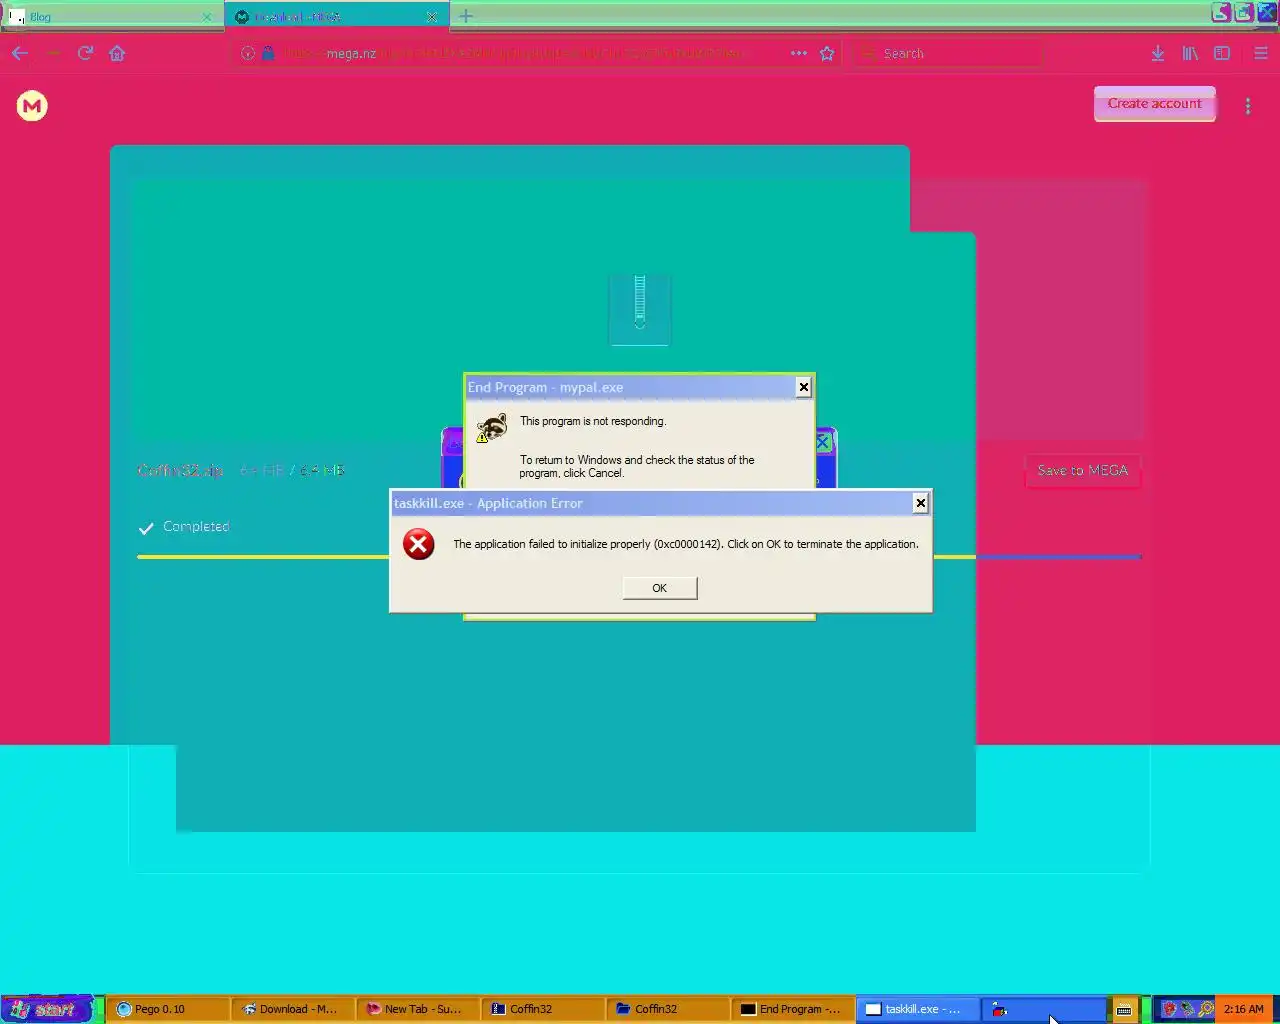Screen dimensions: 1280x1024
Task: Open the MEGA page three-dot menu
Action: pos(1247,105)
